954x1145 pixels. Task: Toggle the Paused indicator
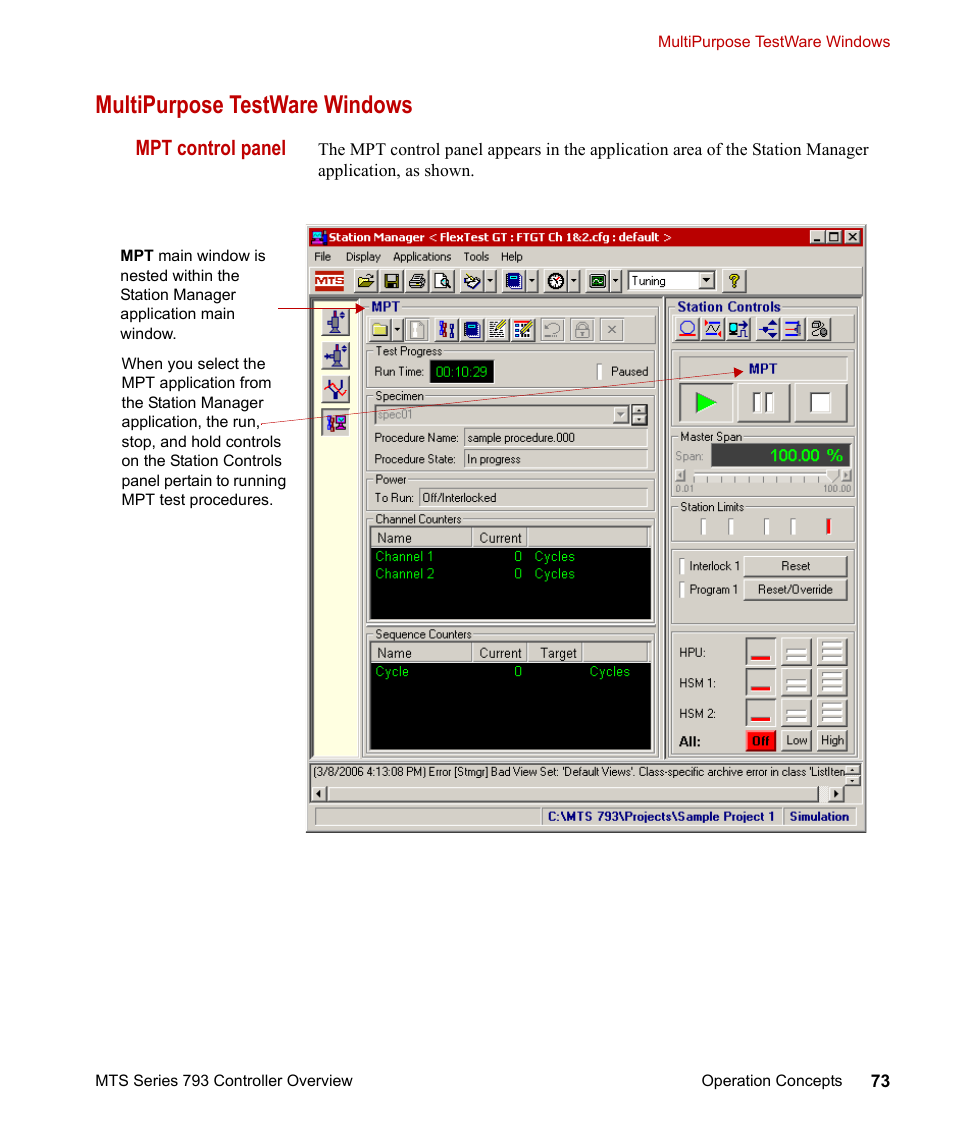(599, 372)
